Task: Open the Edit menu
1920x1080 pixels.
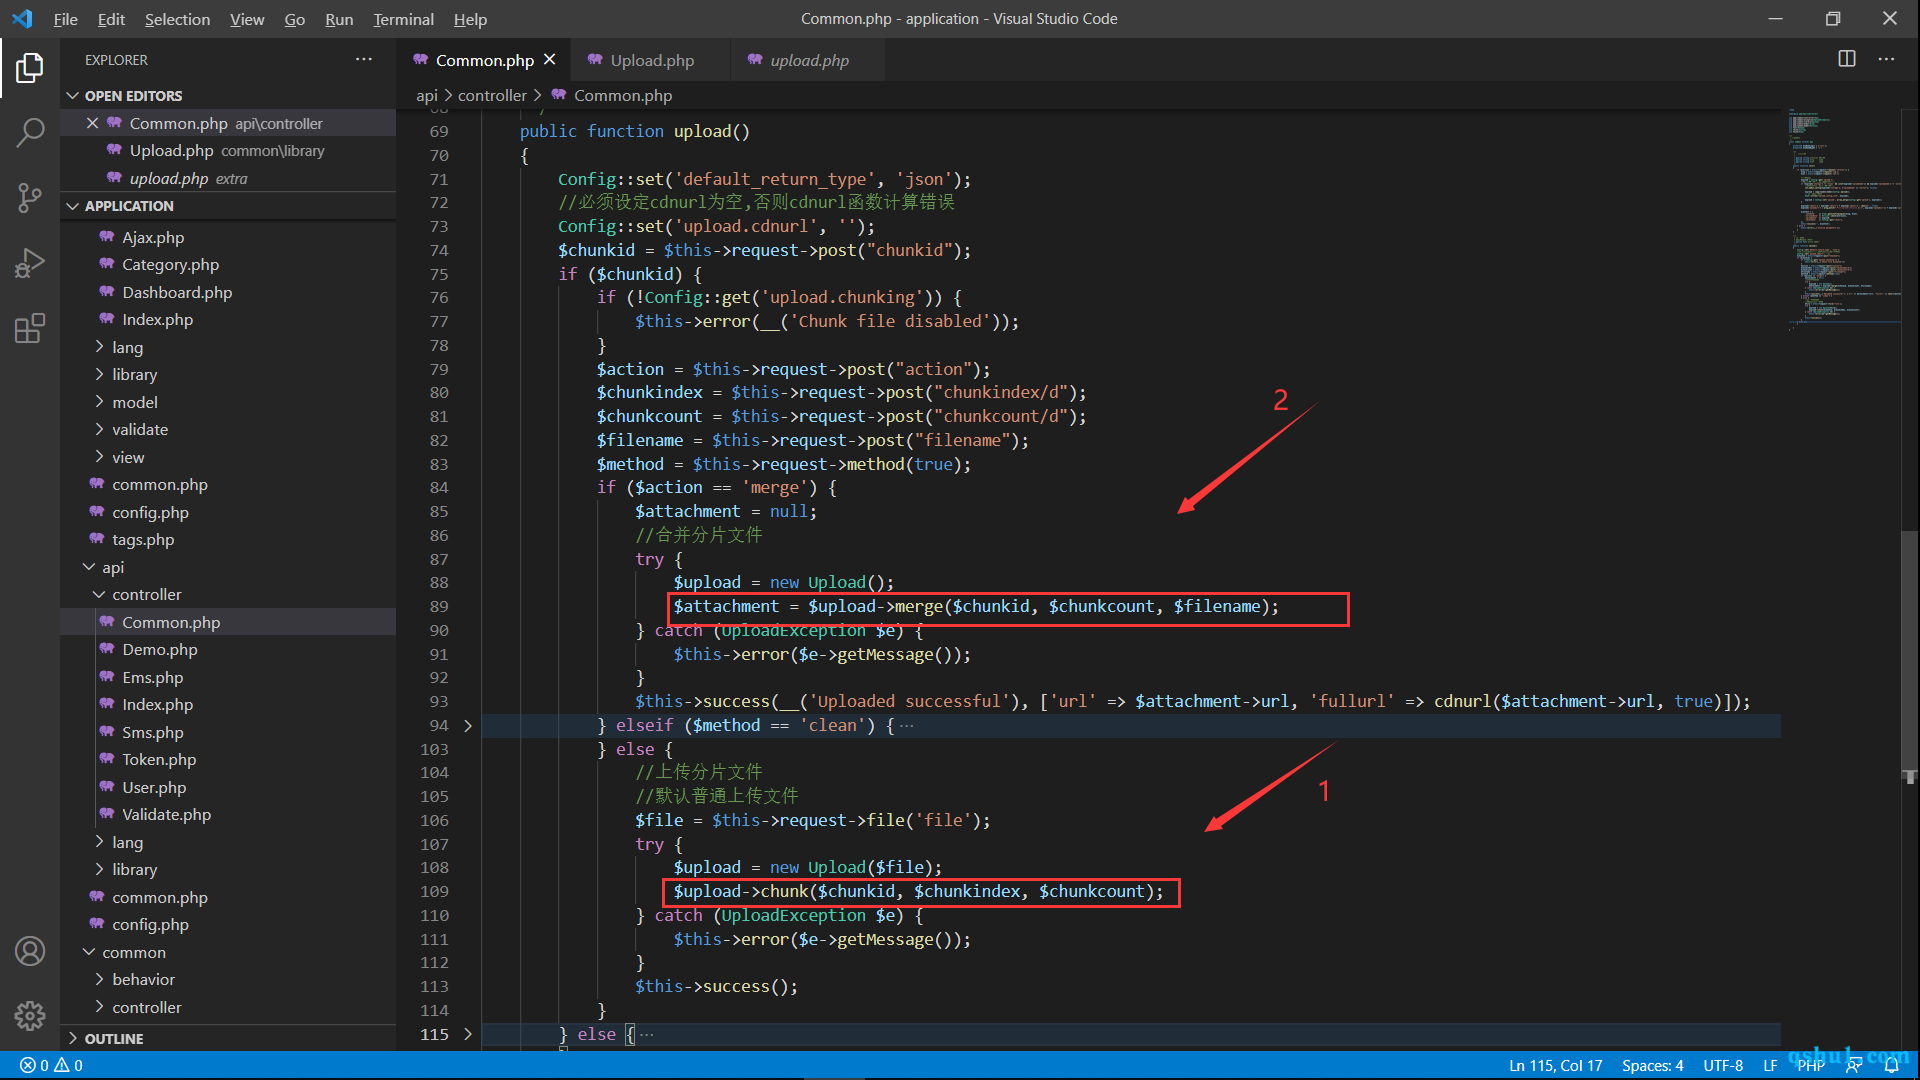Action: (111, 19)
